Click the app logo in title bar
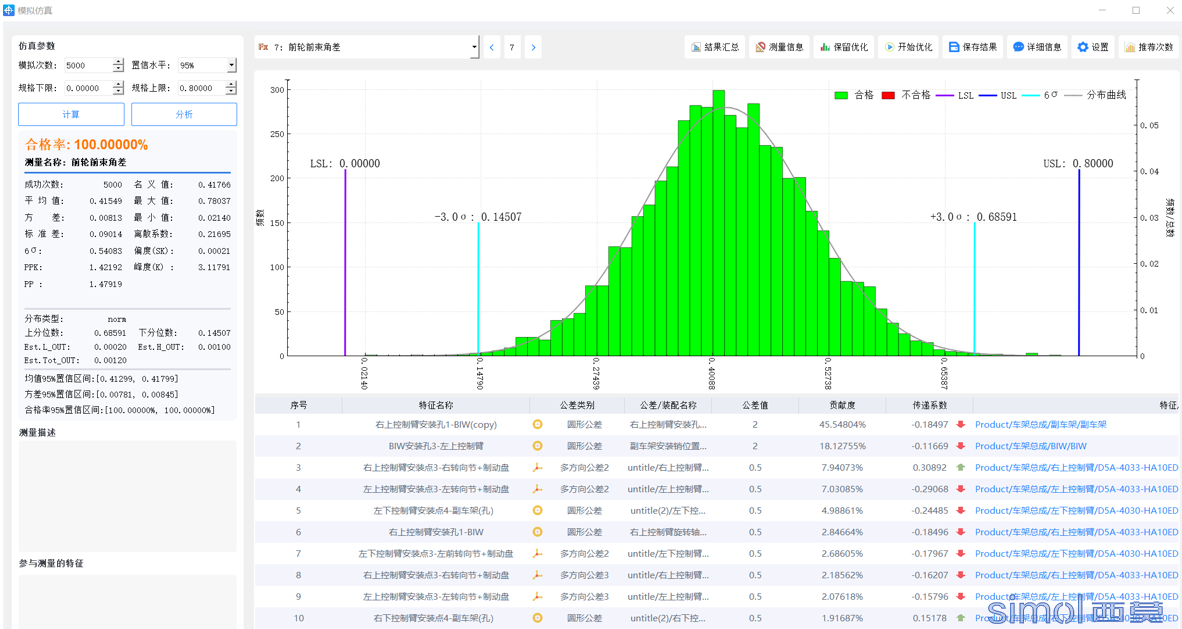Screen dimensions: 1182x629 pyautogui.click(x=9, y=10)
